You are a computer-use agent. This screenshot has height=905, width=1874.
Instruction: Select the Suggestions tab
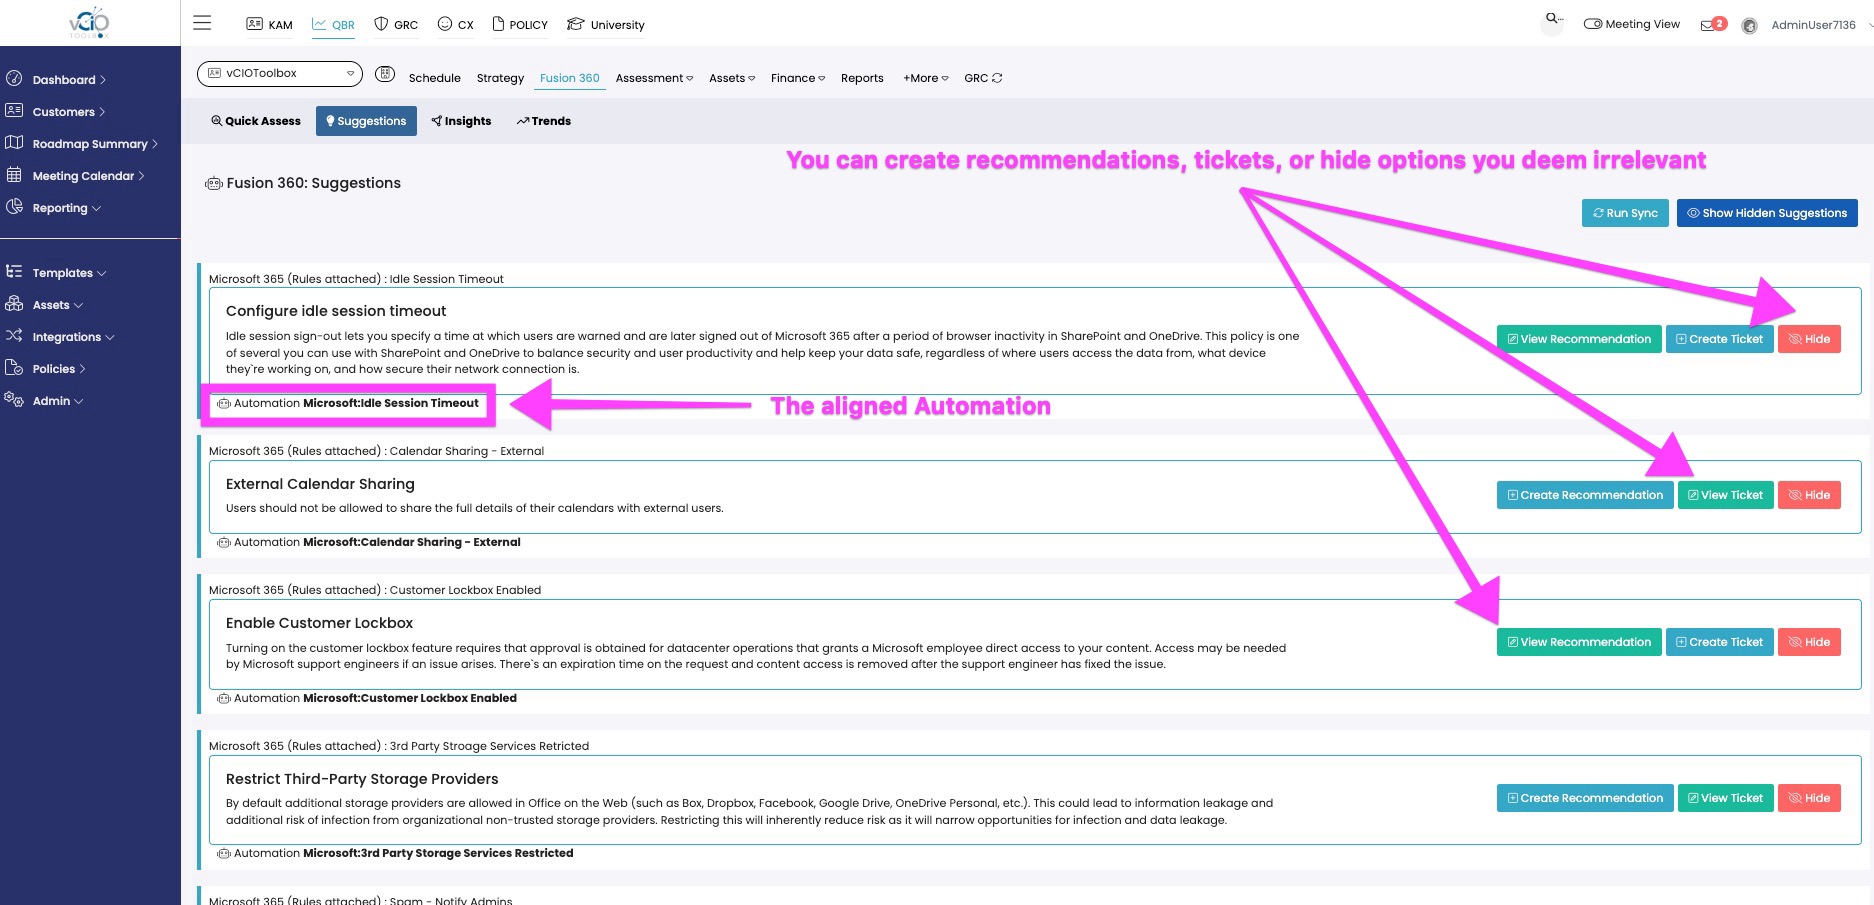(x=366, y=121)
